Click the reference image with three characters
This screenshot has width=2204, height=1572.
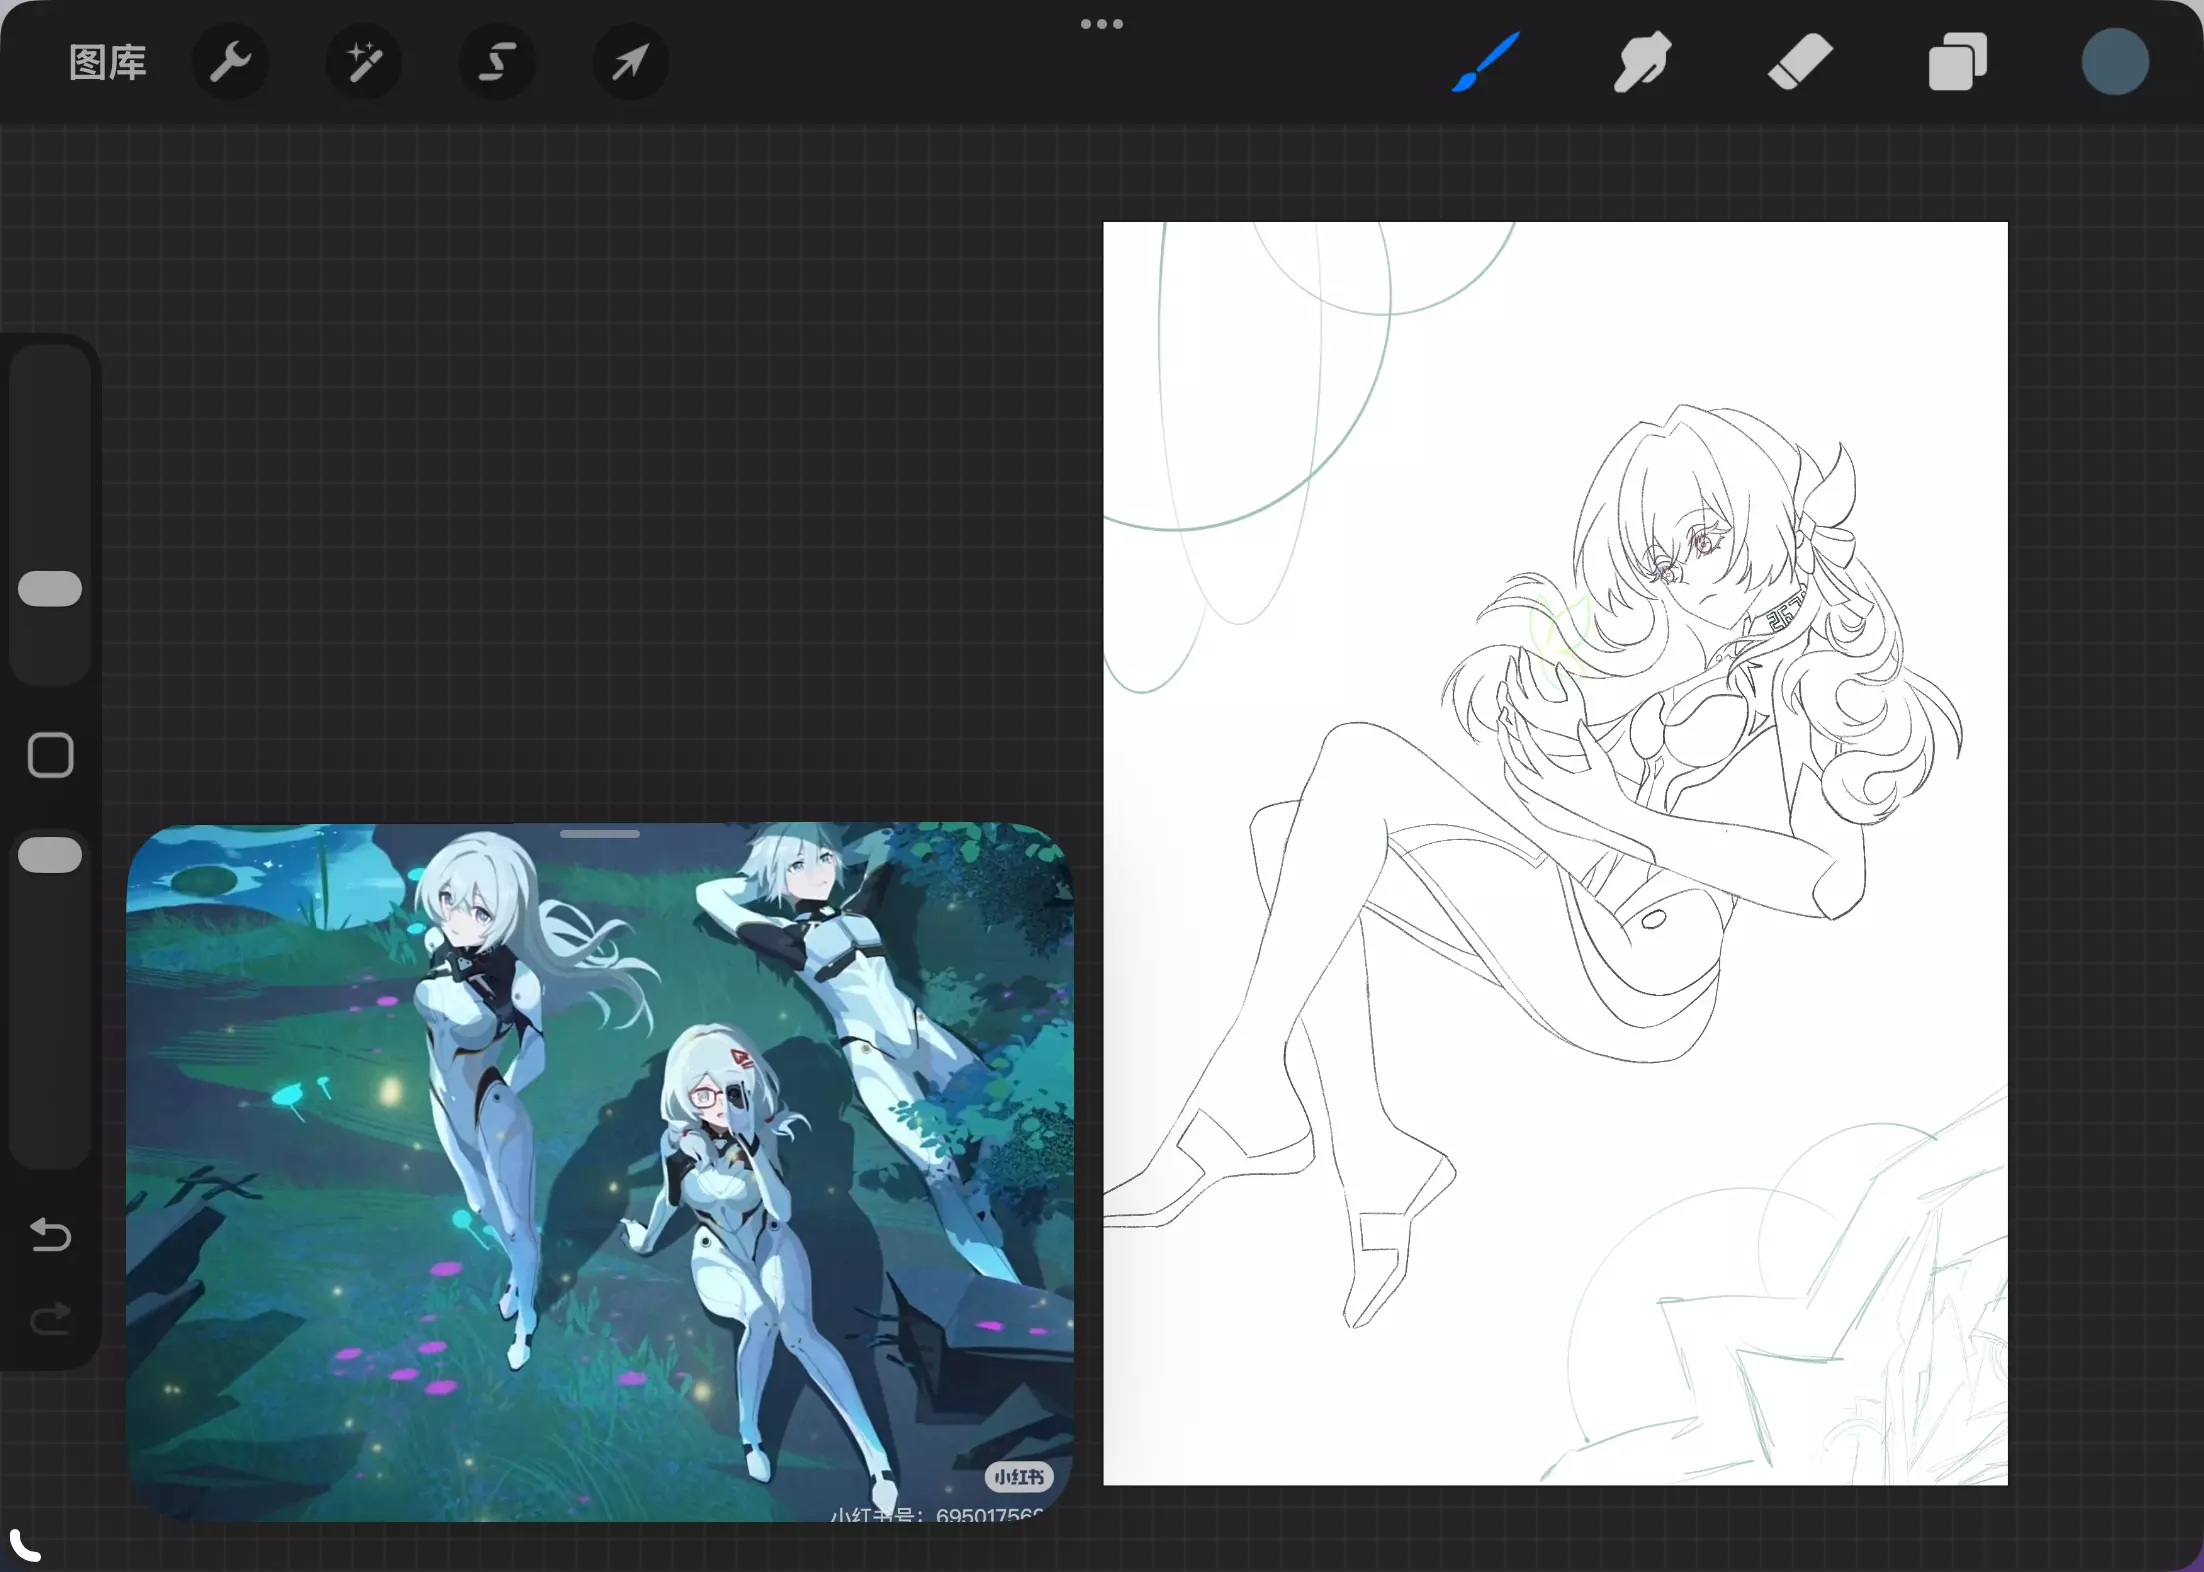click(600, 1170)
